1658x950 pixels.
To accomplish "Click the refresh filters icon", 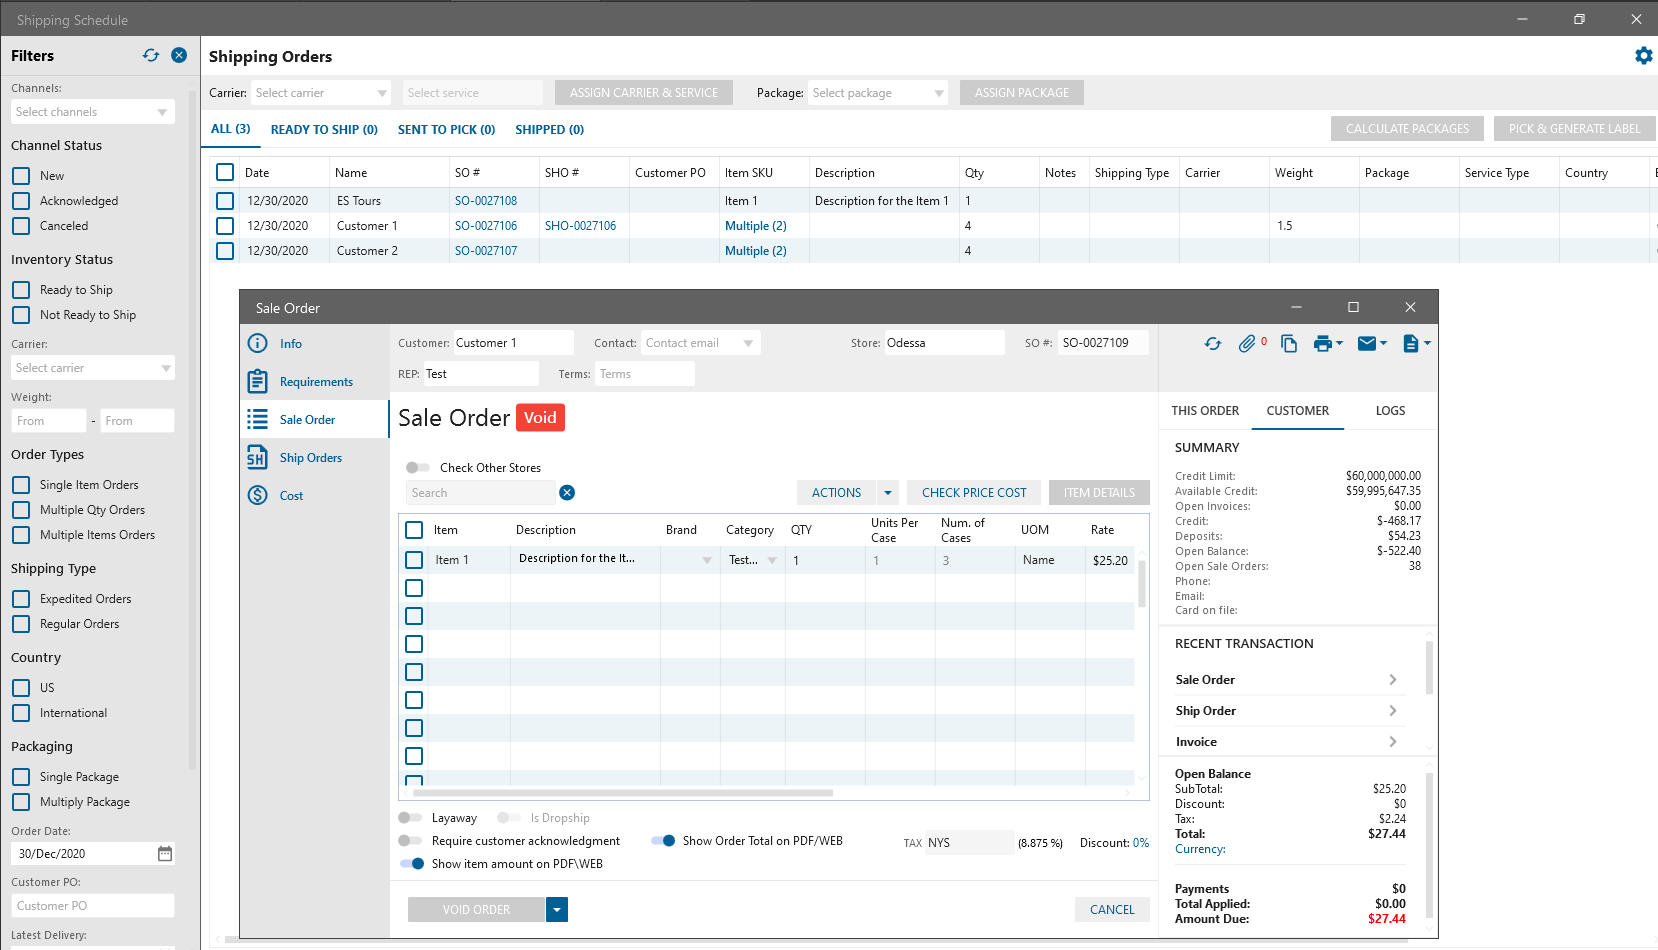I will point(151,56).
